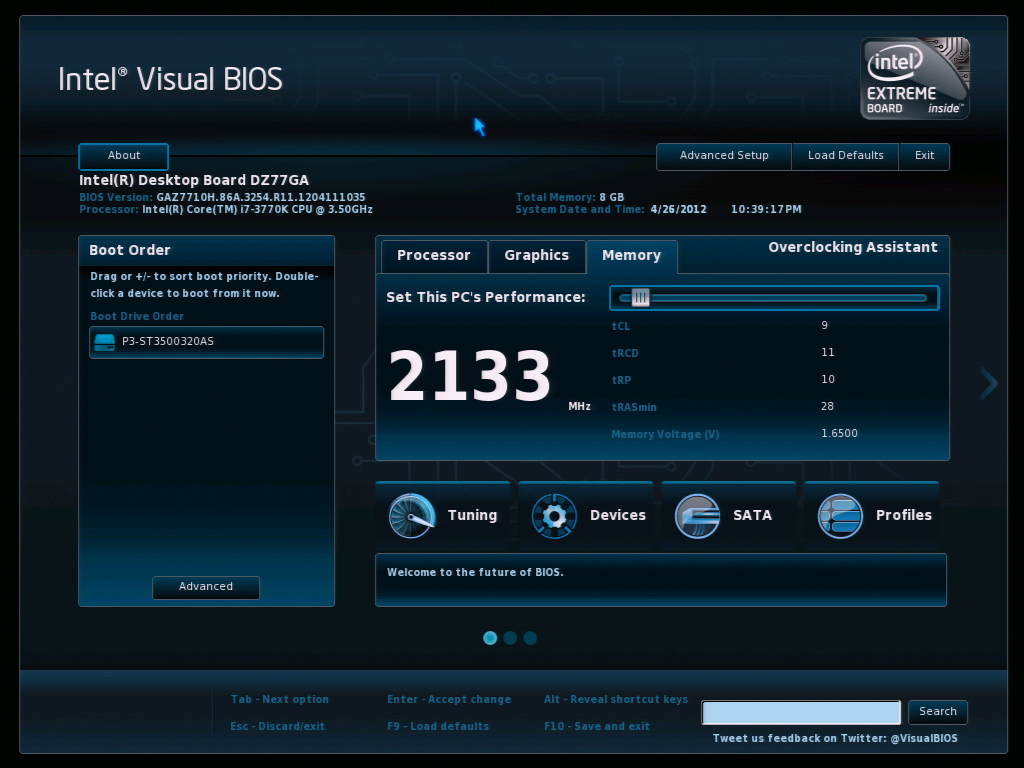Viewport: 1024px width, 768px height.
Task: Select the second page indicator dot
Action: [x=510, y=638]
